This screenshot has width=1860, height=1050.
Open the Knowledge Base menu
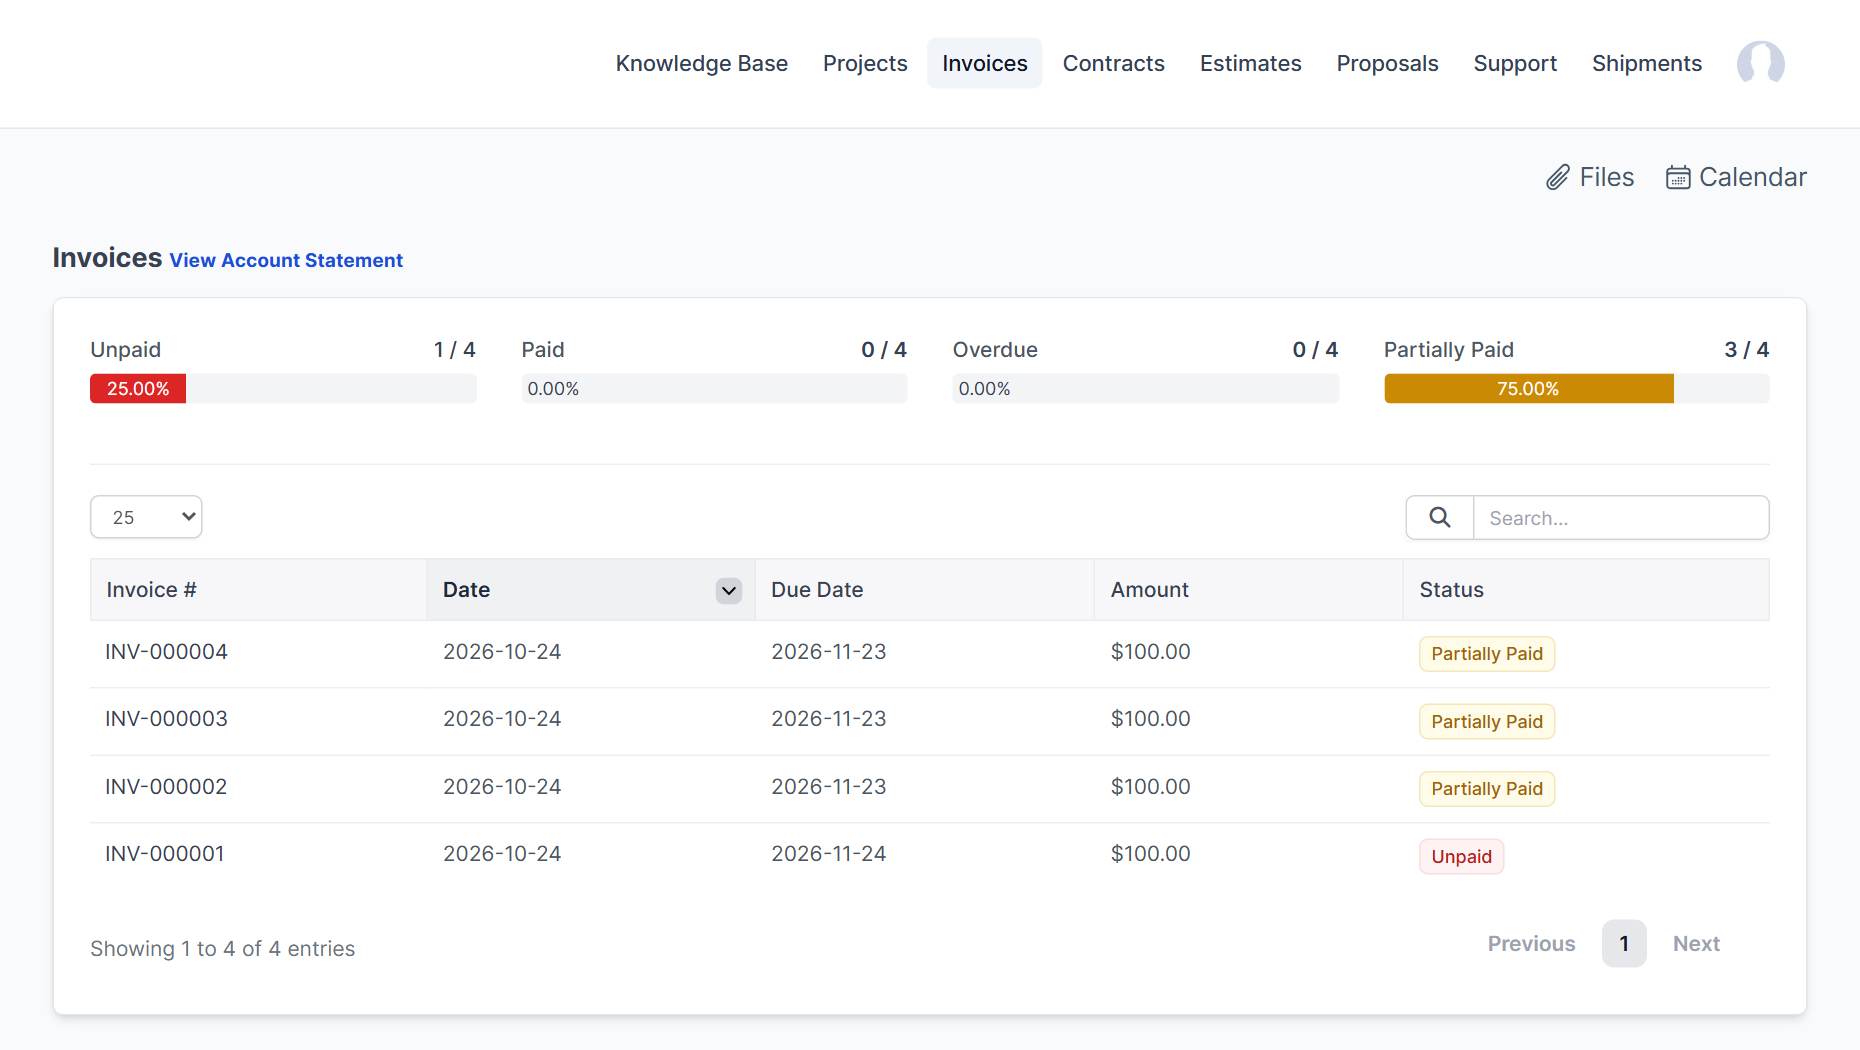[701, 63]
